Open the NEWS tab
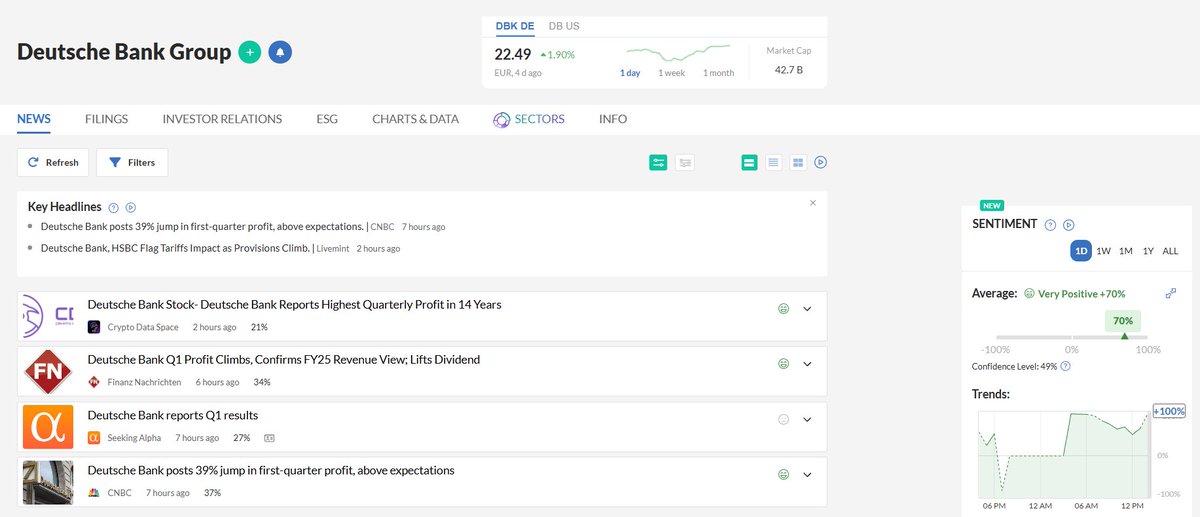Screen dimensions: 1200x517 [x=34, y=119]
